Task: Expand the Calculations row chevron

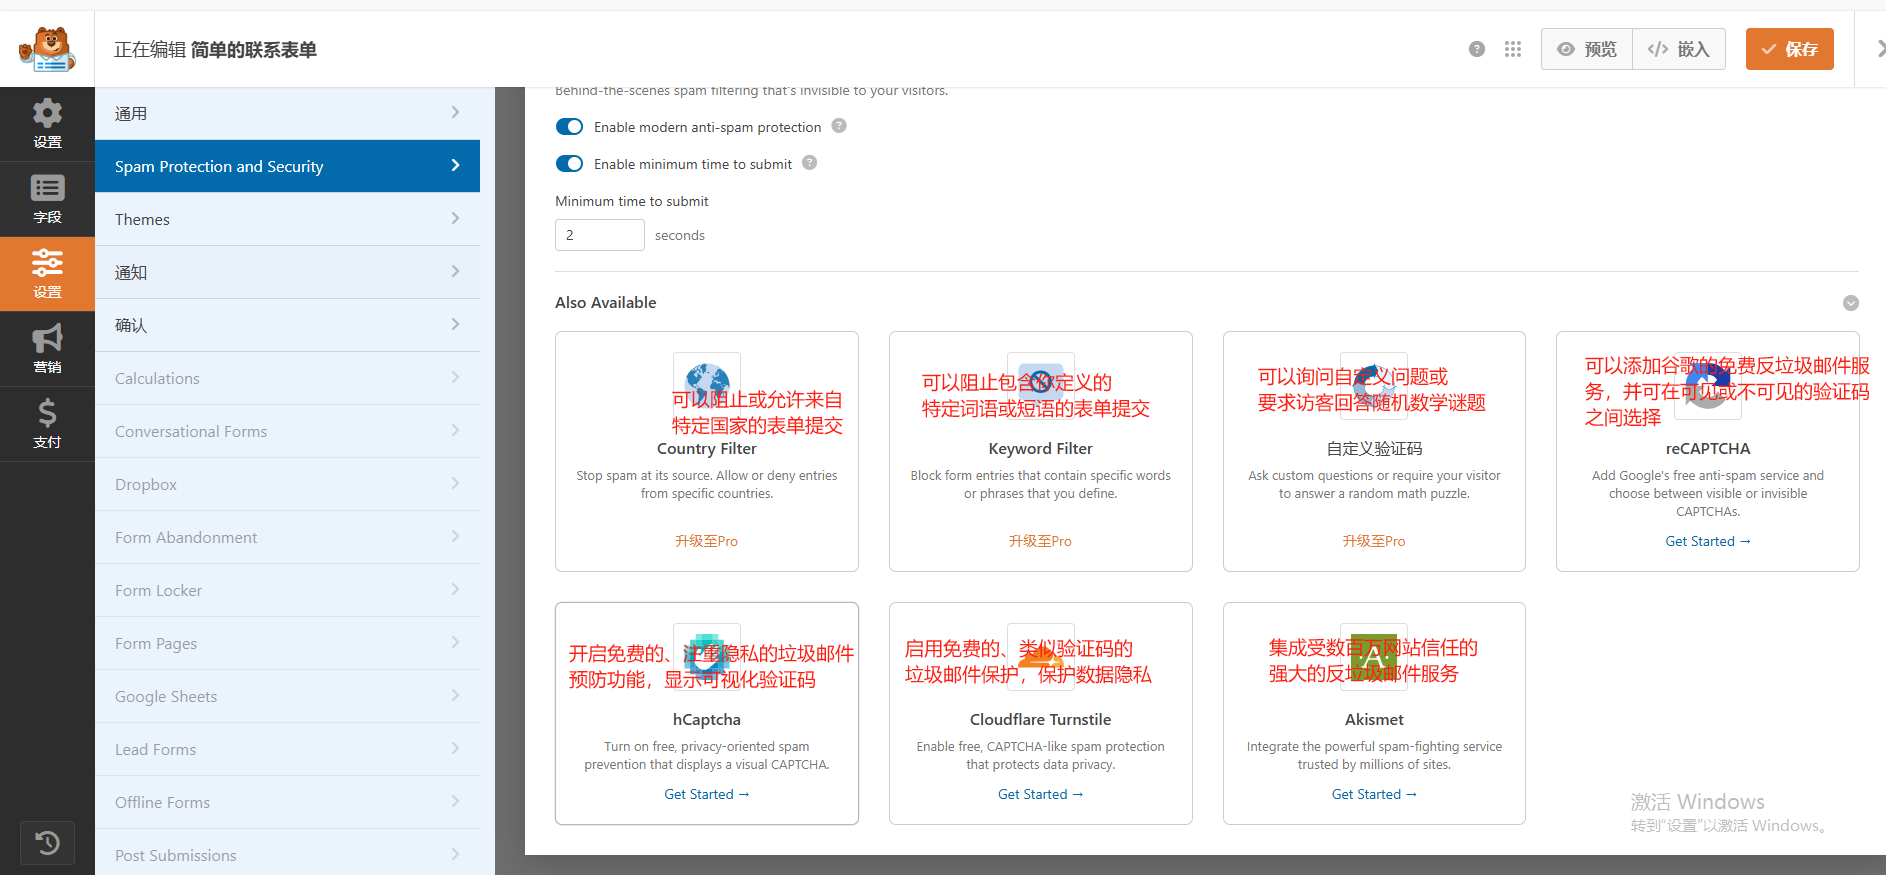Action: click(x=455, y=378)
